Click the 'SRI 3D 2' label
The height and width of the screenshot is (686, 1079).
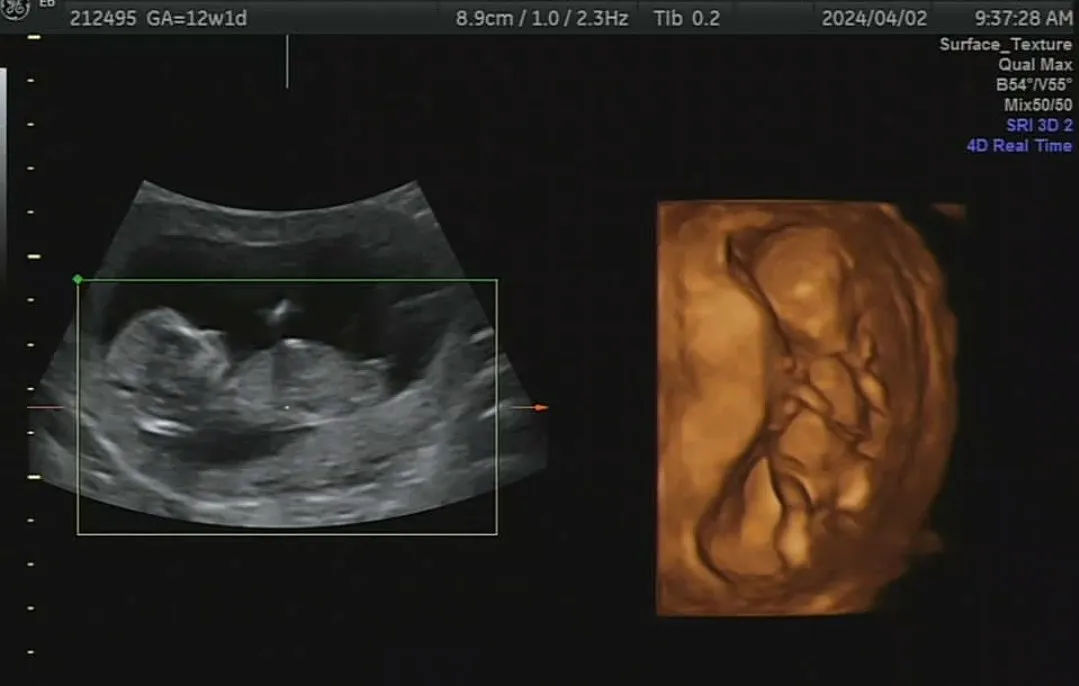(1039, 125)
